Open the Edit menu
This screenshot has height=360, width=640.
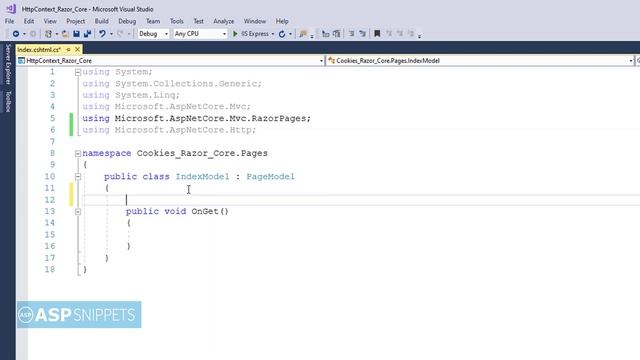click(29, 21)
